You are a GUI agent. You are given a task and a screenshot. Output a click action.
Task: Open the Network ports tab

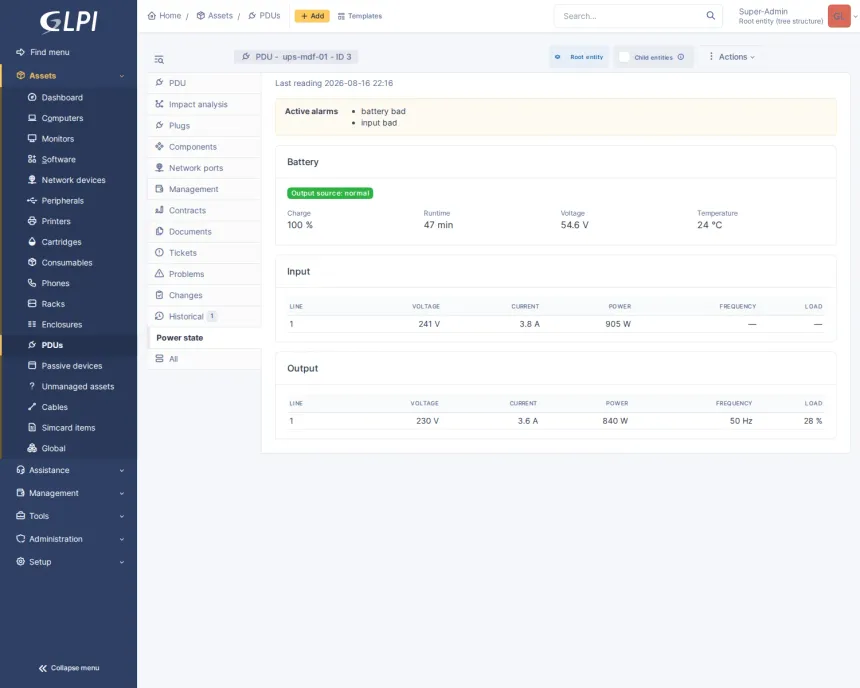[204, 168]
